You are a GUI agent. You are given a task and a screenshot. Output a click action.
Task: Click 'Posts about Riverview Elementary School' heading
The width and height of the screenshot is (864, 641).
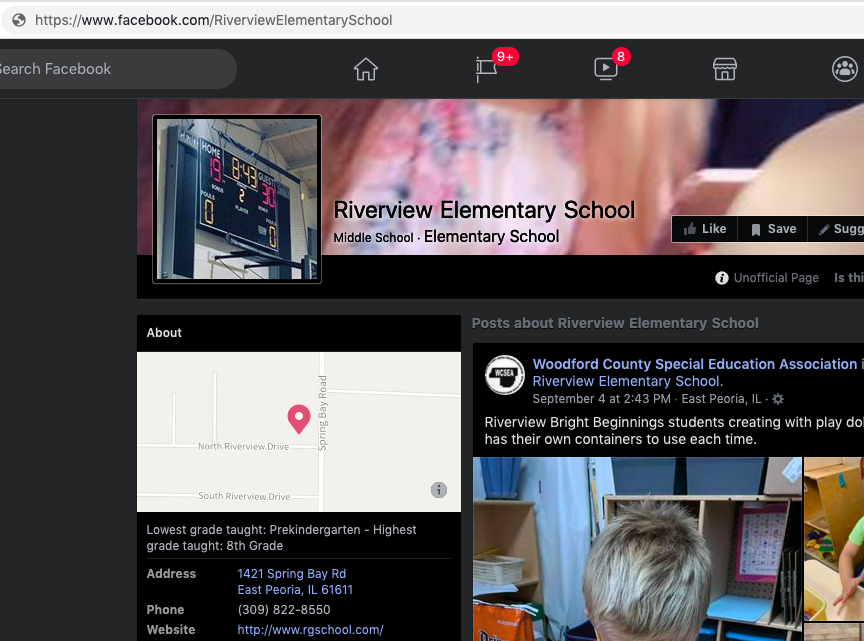[x=615, y=323]
